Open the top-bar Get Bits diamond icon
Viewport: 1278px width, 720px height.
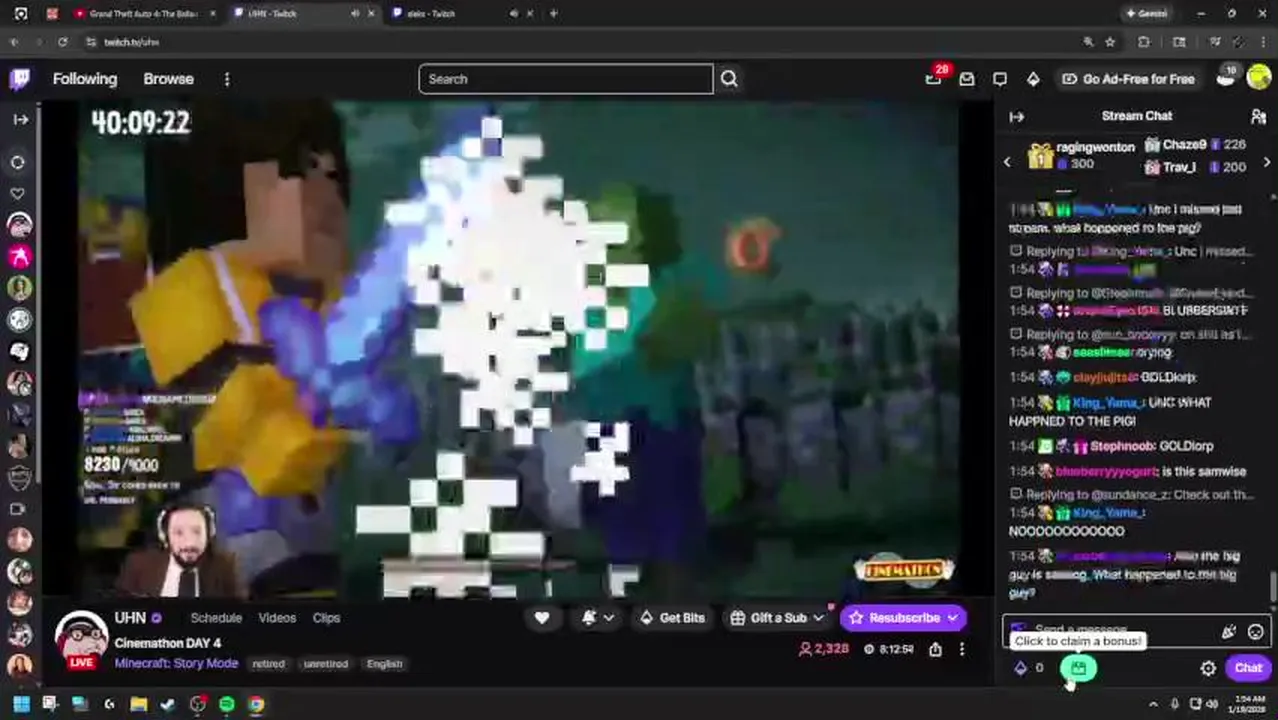[1033, 79]
